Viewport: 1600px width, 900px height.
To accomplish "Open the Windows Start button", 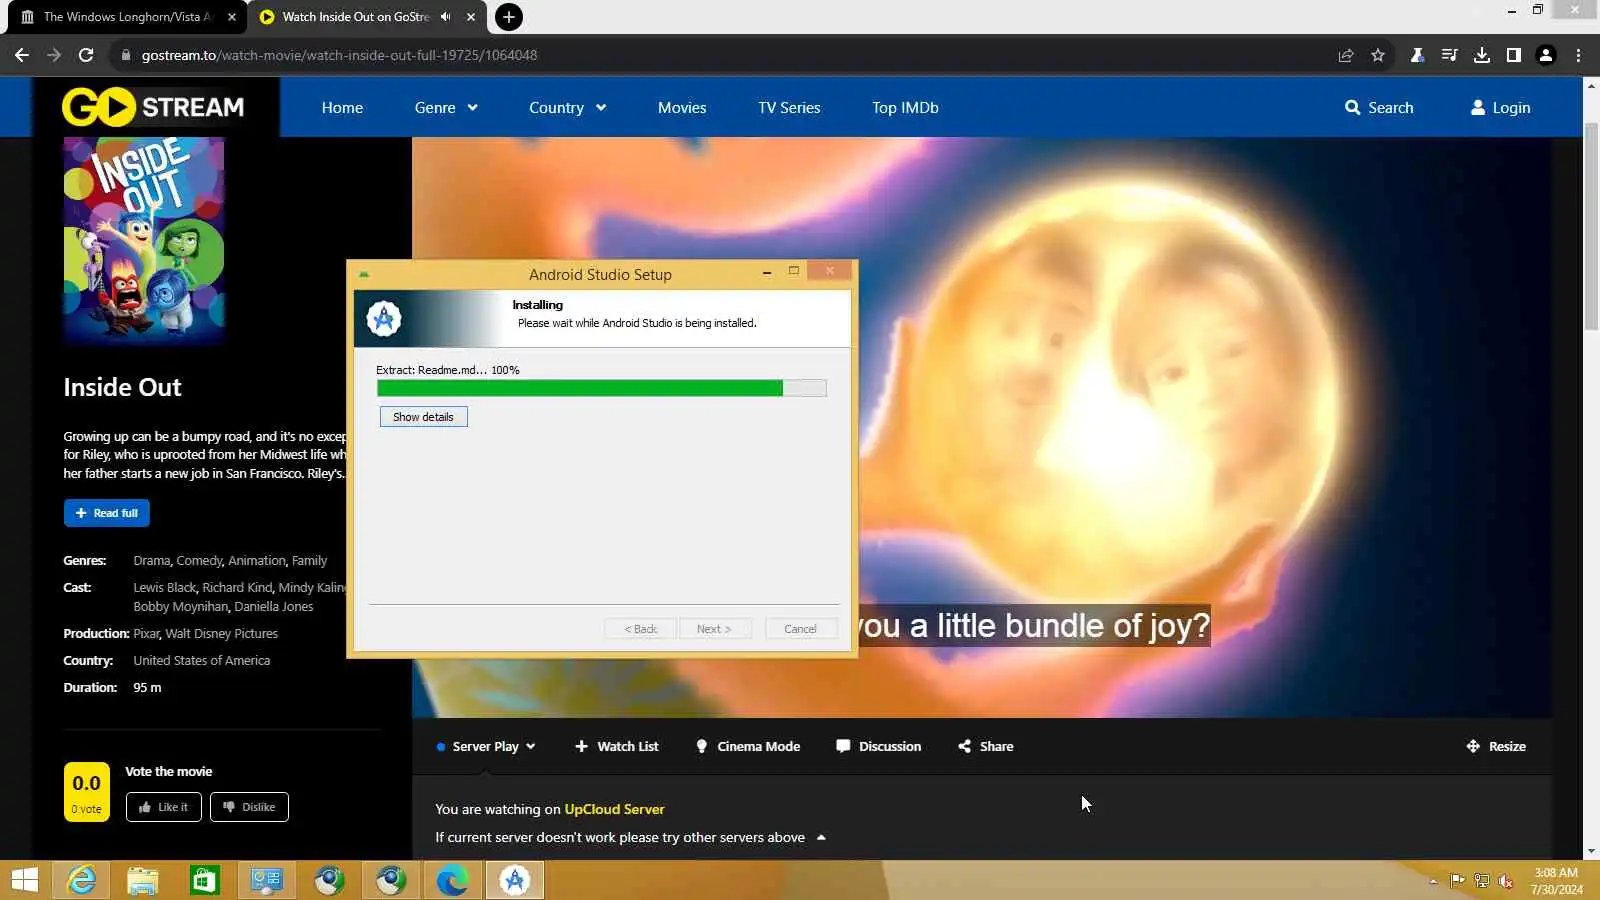I will pos(24,880).
